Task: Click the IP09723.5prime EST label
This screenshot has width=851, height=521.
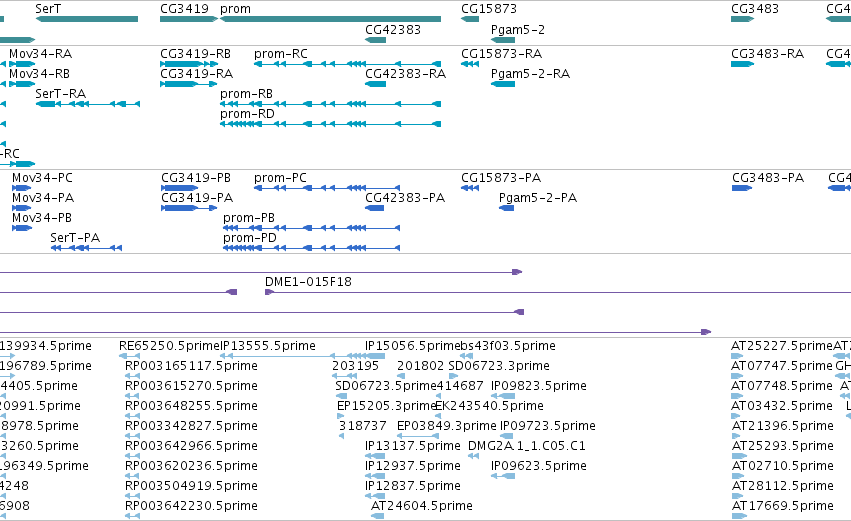Action: click(548, 427)
